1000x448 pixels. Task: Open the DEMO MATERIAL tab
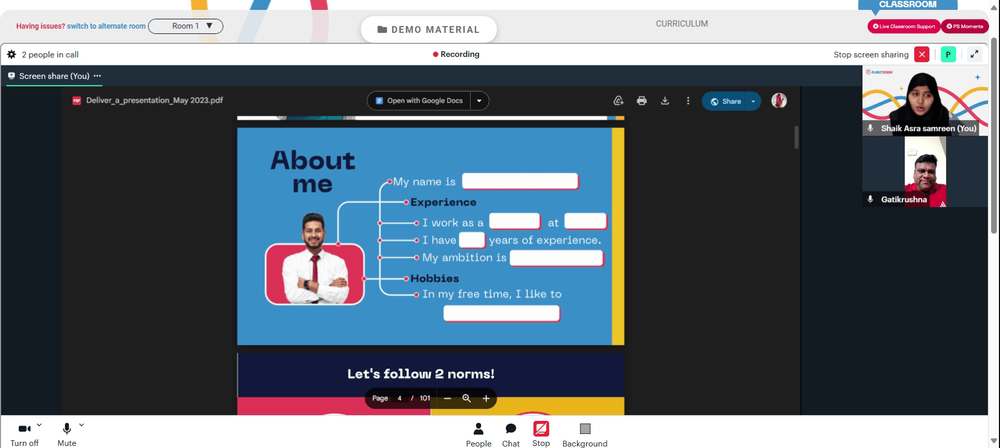(429, 29)
